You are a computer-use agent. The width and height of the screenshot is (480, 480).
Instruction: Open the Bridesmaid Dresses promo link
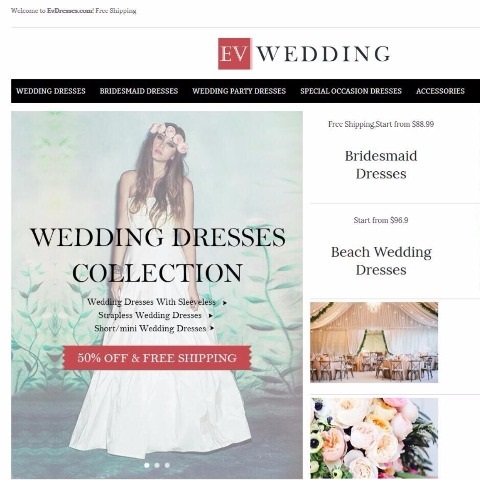381,165
